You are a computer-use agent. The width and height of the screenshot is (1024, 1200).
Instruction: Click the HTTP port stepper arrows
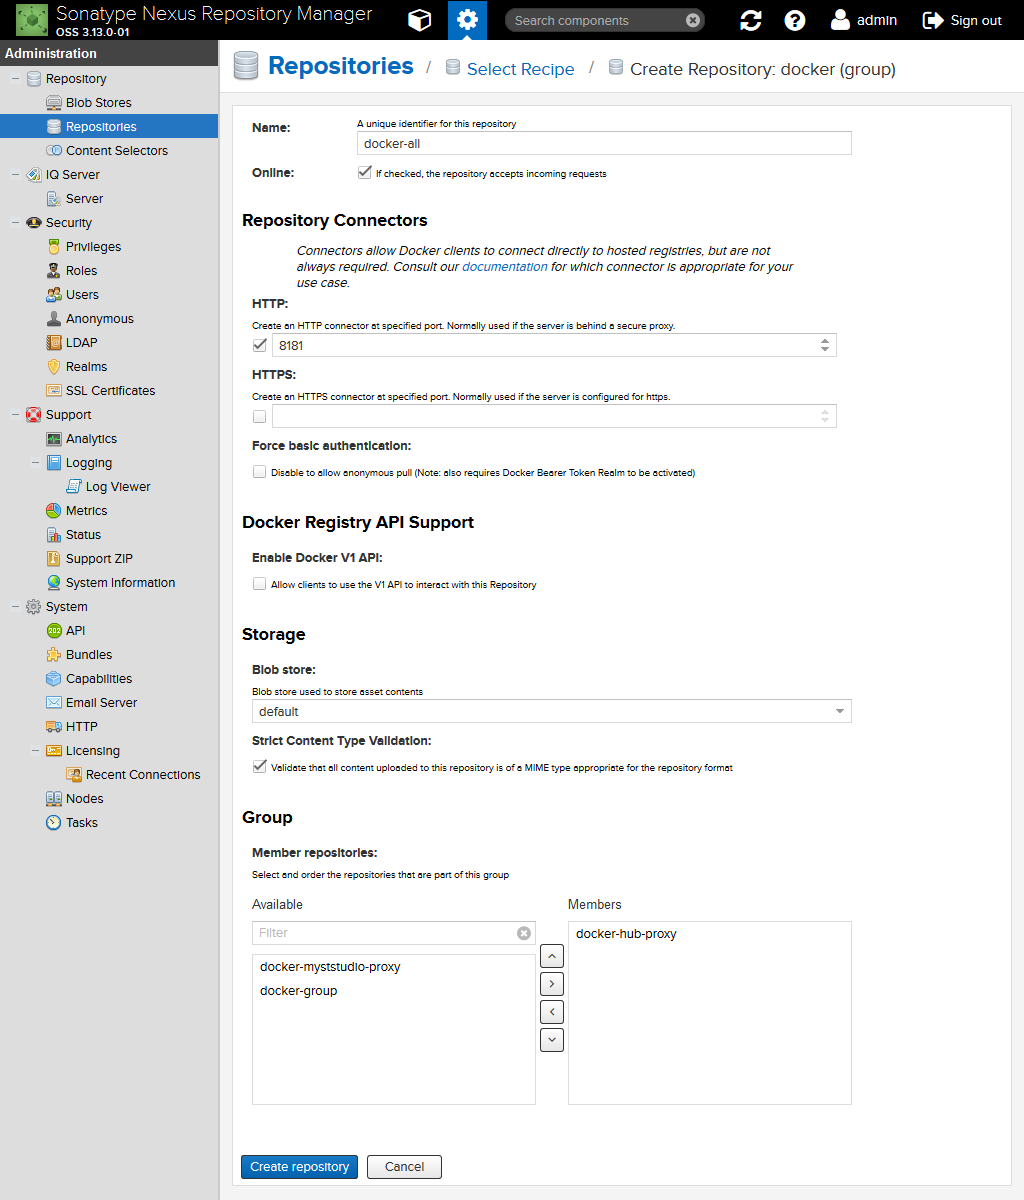point(825,345)
